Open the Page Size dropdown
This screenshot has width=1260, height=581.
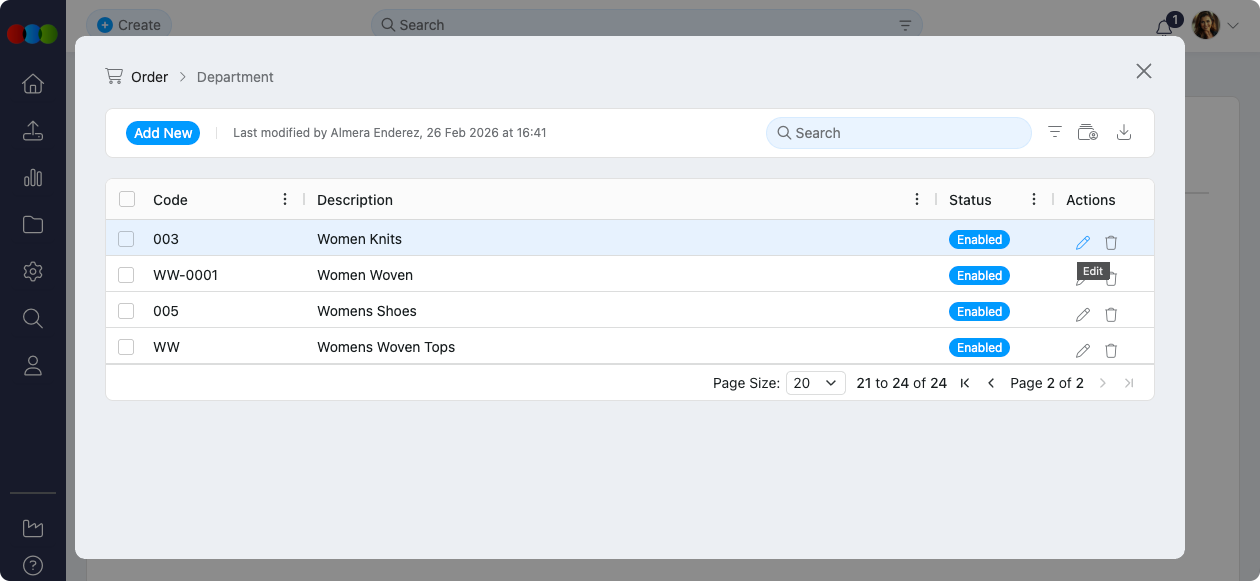coord(816,383)
